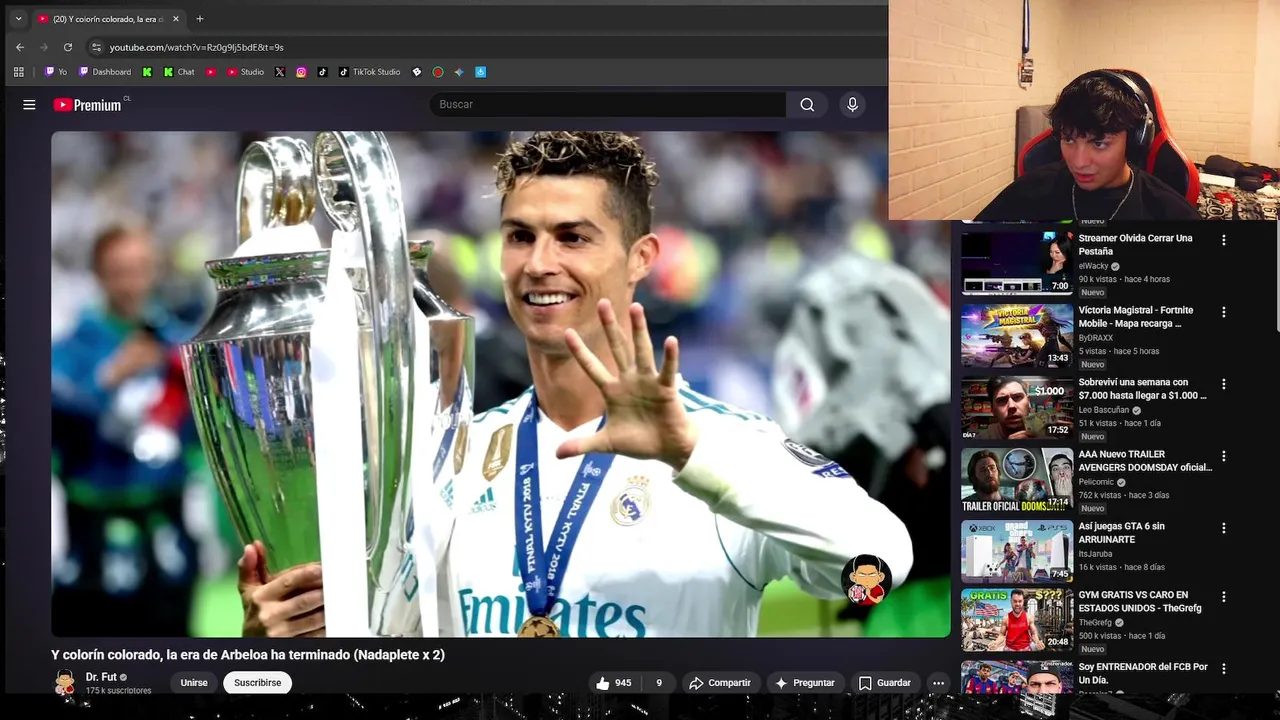
Task: Open the Dr. Fut channel name link
Action: (101, 677)
